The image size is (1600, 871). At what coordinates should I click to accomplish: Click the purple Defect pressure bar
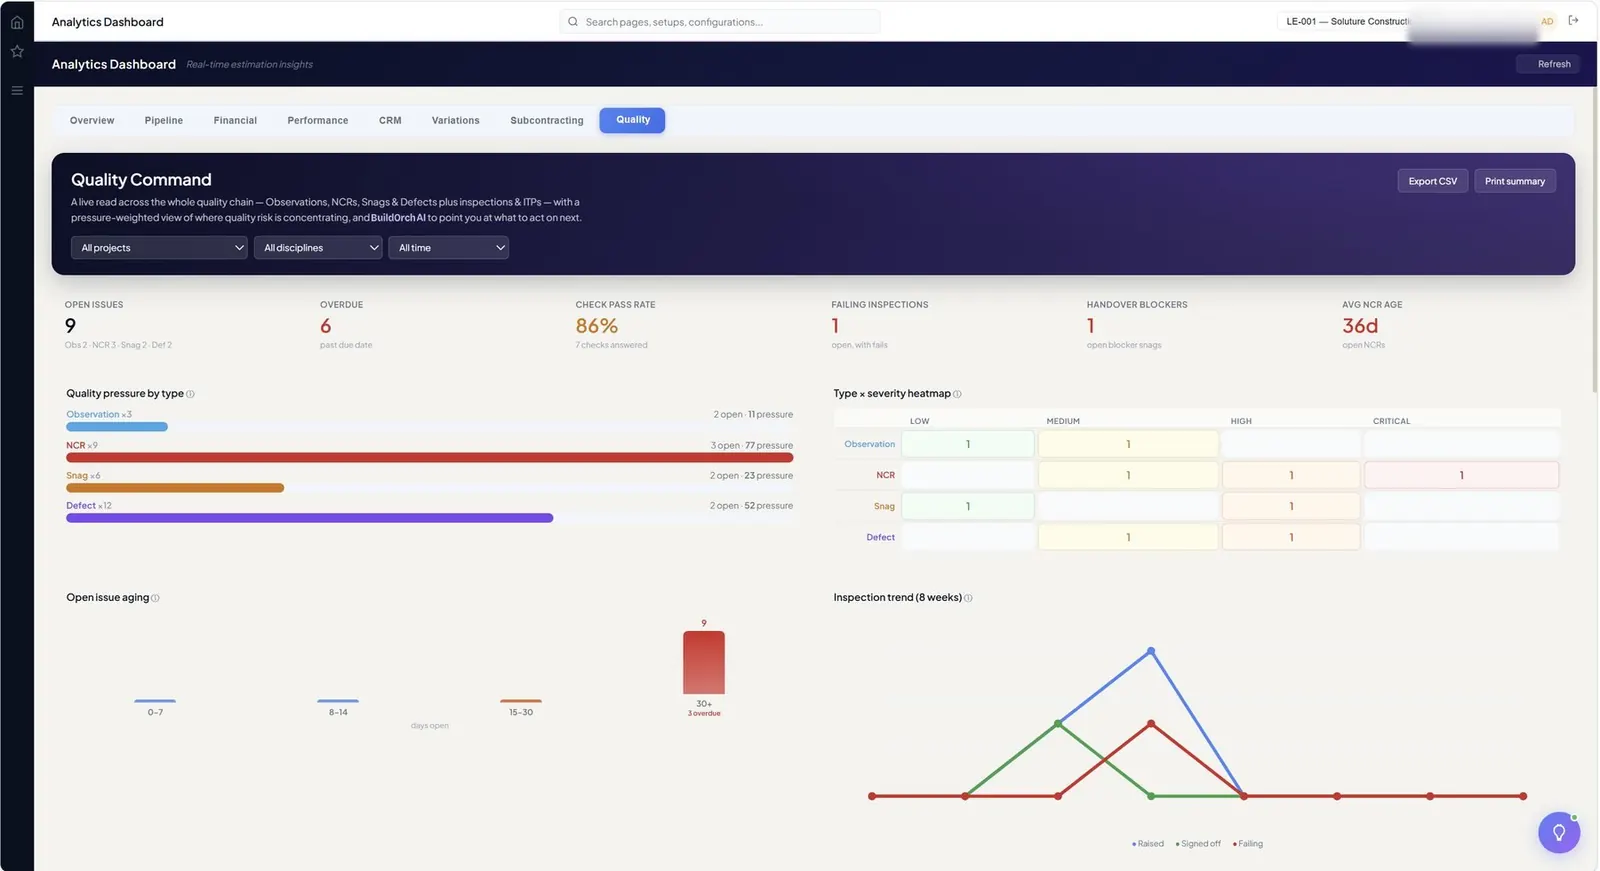coord(310,518)
